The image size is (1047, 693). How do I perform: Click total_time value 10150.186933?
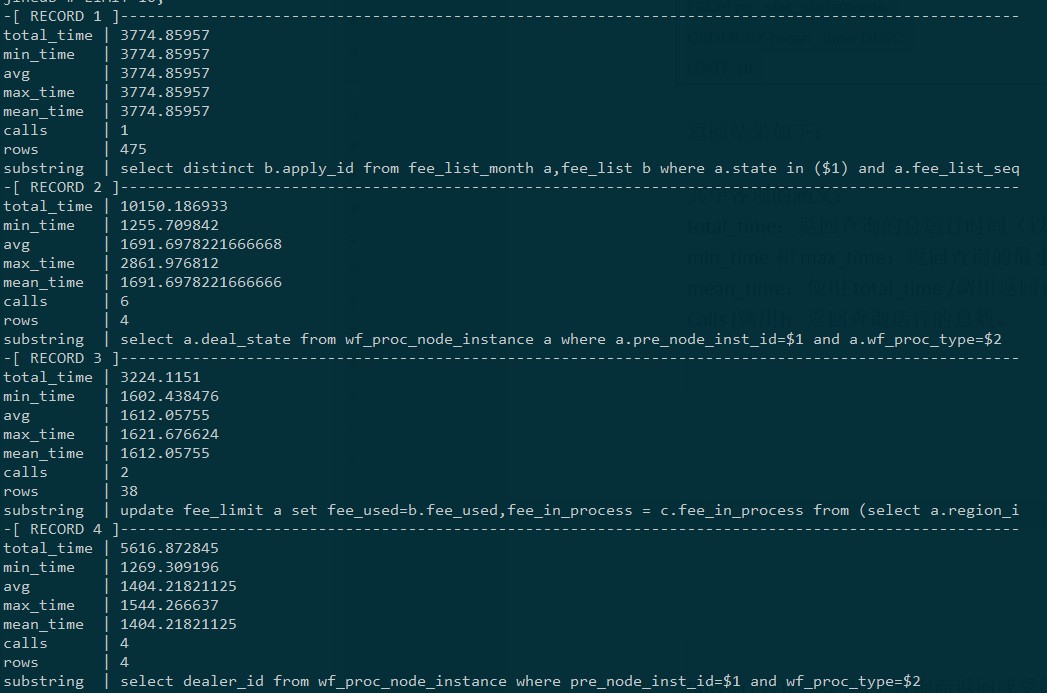point(174,206)
